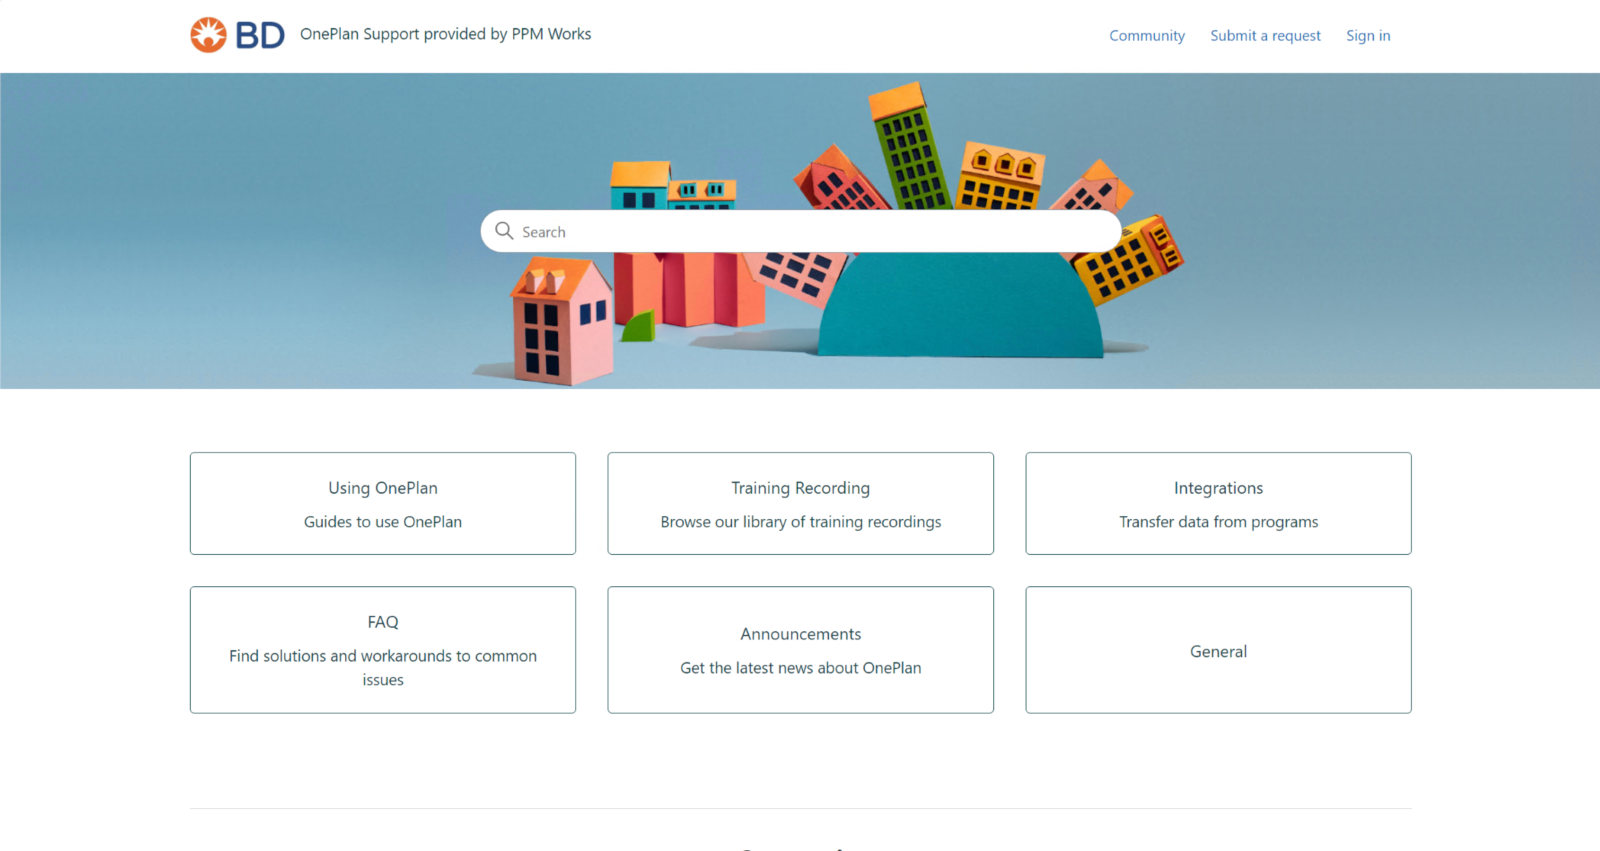Click the BD logo in header
Screen dimensions: 1600x851
click(238, 35)
